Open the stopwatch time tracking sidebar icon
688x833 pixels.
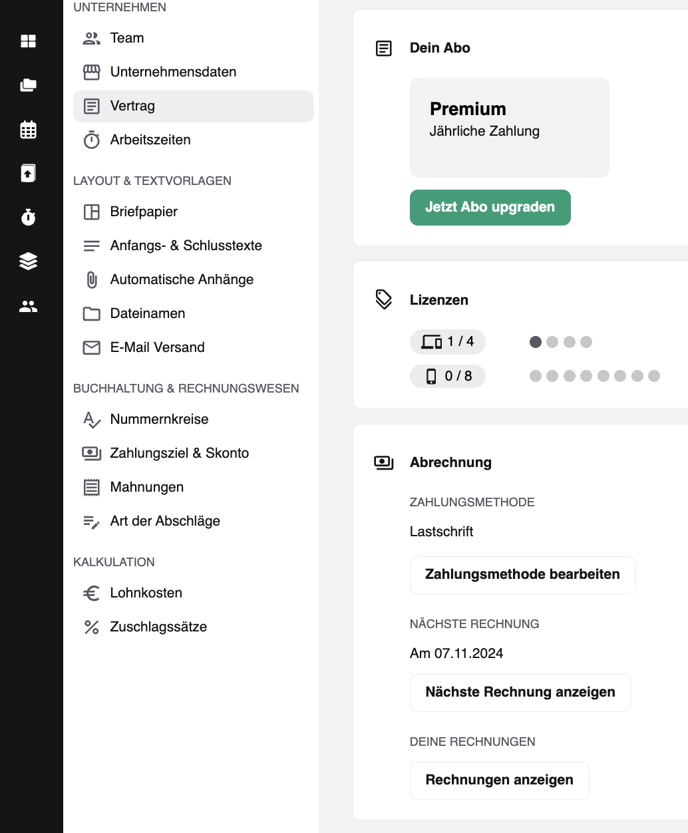point(28,217)
